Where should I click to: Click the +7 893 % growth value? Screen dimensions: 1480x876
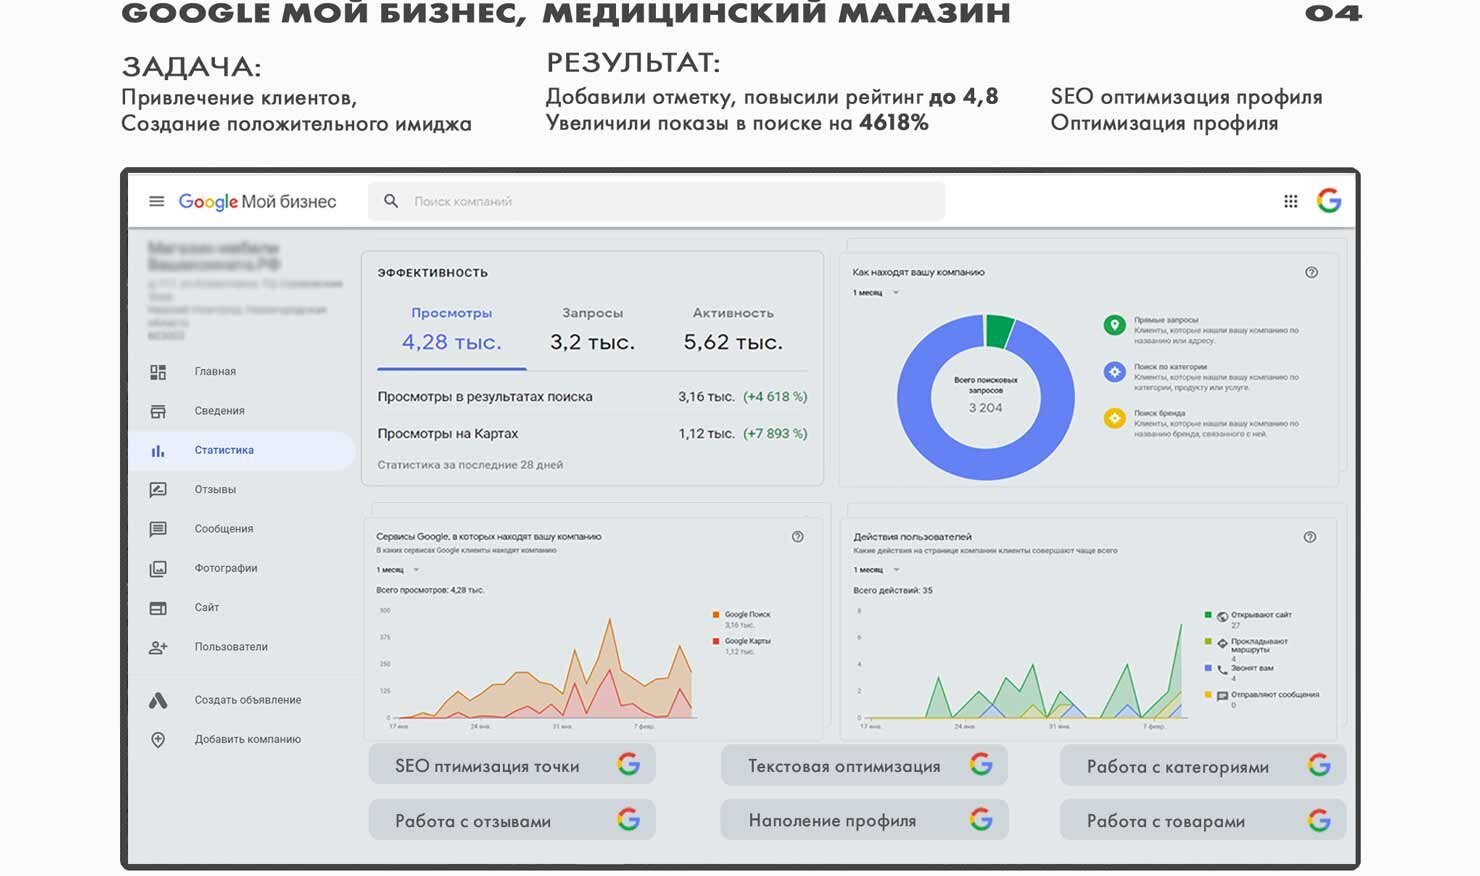click(x=775, y=434)
